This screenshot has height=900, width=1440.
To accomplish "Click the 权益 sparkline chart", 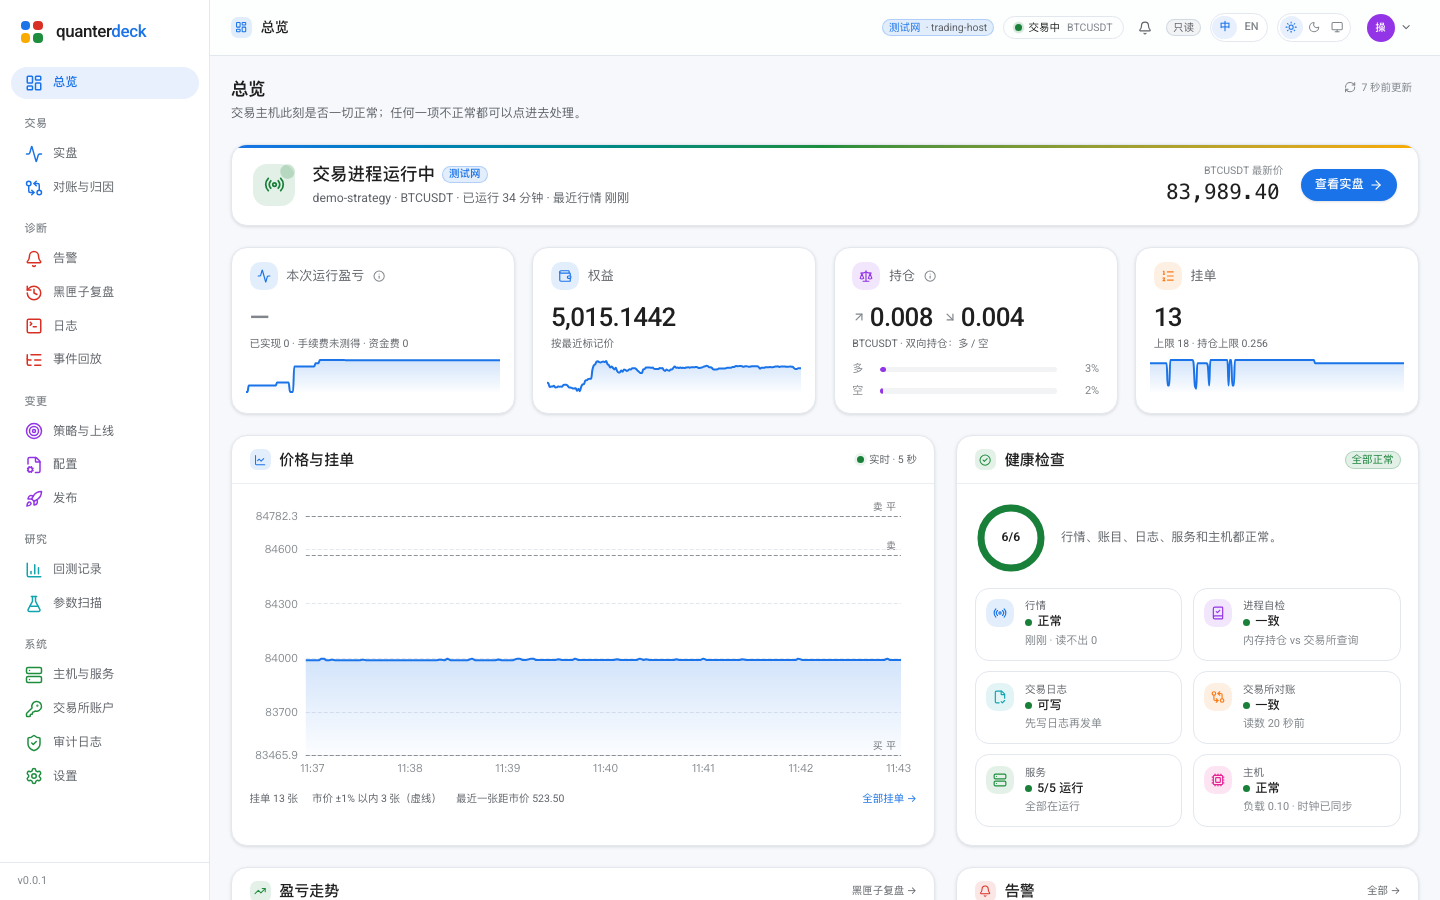I will pyautogui.click(x=674, y=375).
